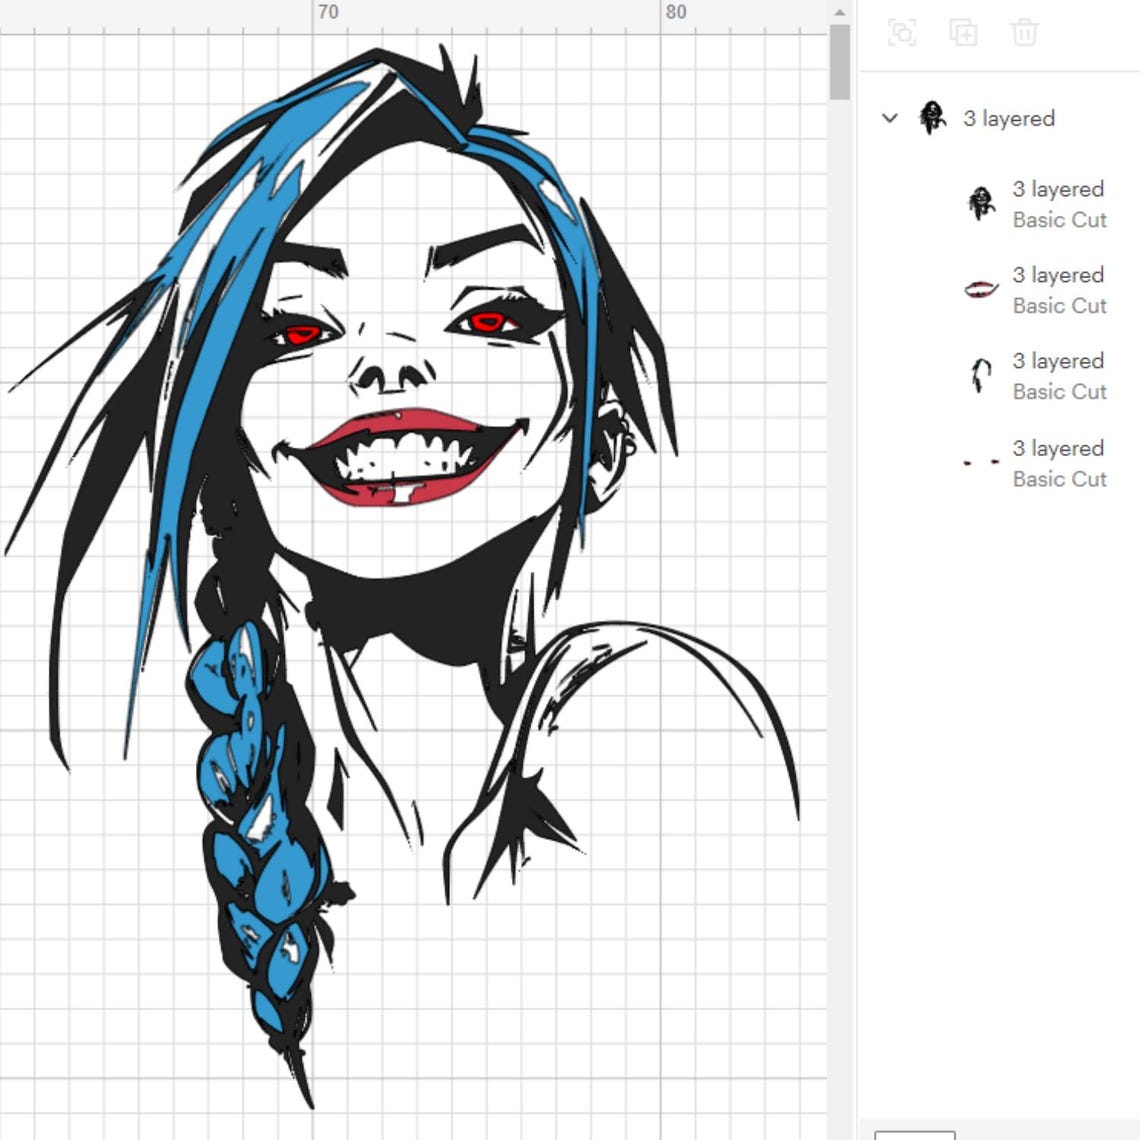Collapse the "3 layered" group
This screenshot has height=1140, width=1140.
click(x=888, y=118)
